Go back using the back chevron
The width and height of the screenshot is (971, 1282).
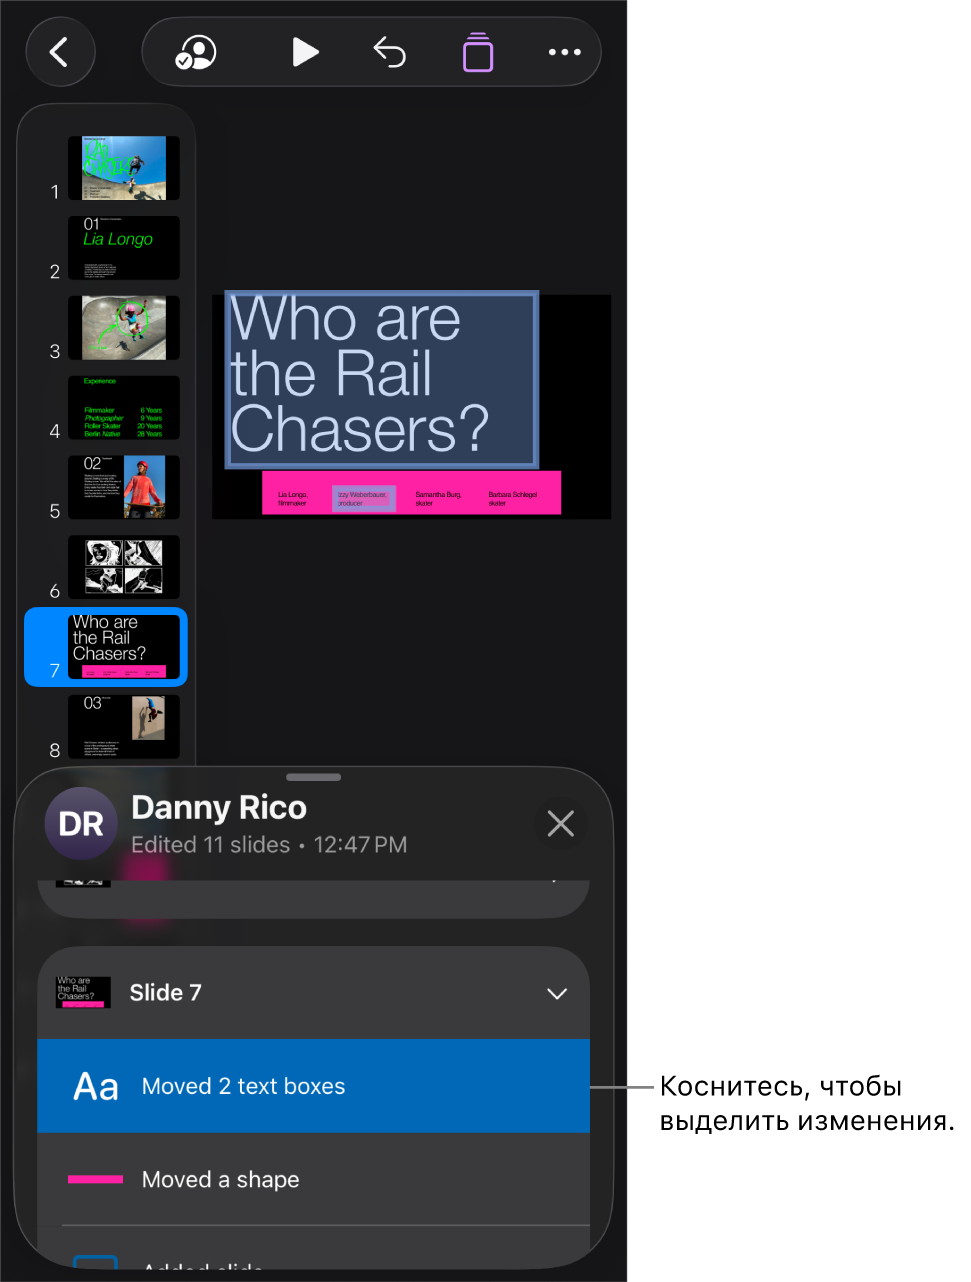click(60, 52)
